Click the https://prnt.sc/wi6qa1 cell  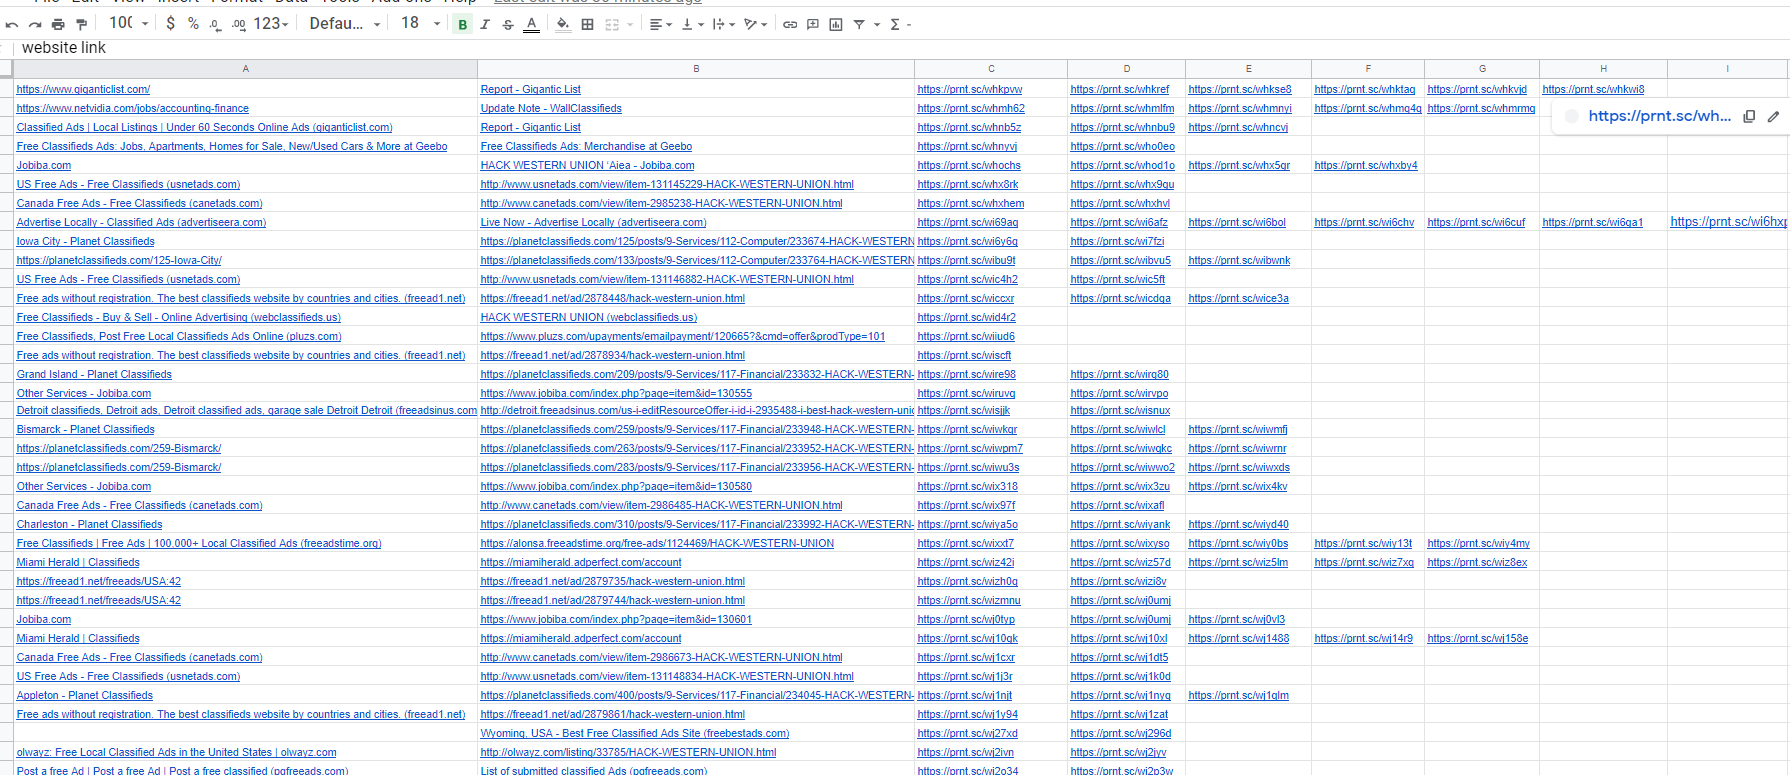pos(1603,222)
